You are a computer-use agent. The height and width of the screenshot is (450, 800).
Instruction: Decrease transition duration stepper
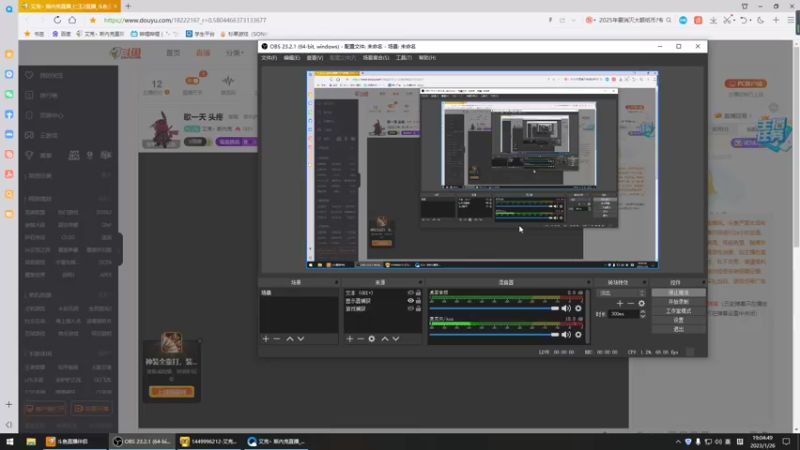coord(642,316)
